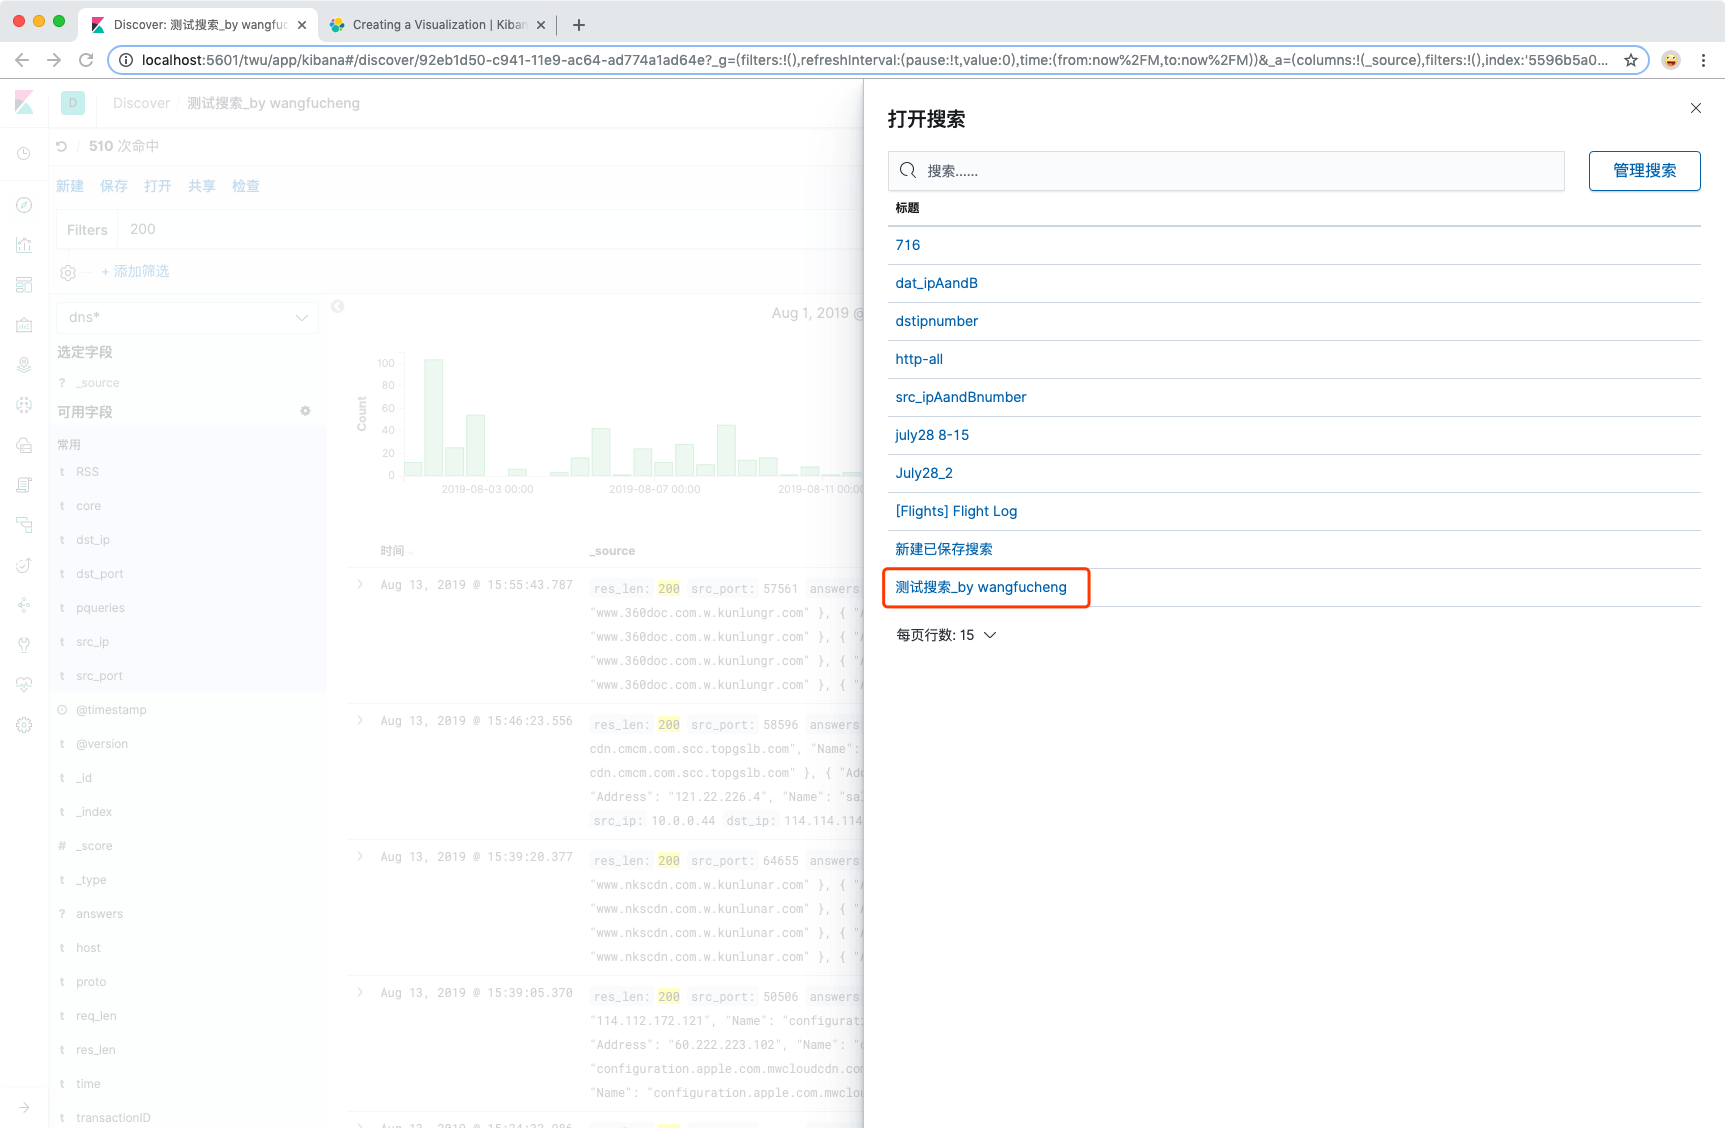Open saved search July28_2
Viewport: 1725px width, 1128px height.
(923, 473)
